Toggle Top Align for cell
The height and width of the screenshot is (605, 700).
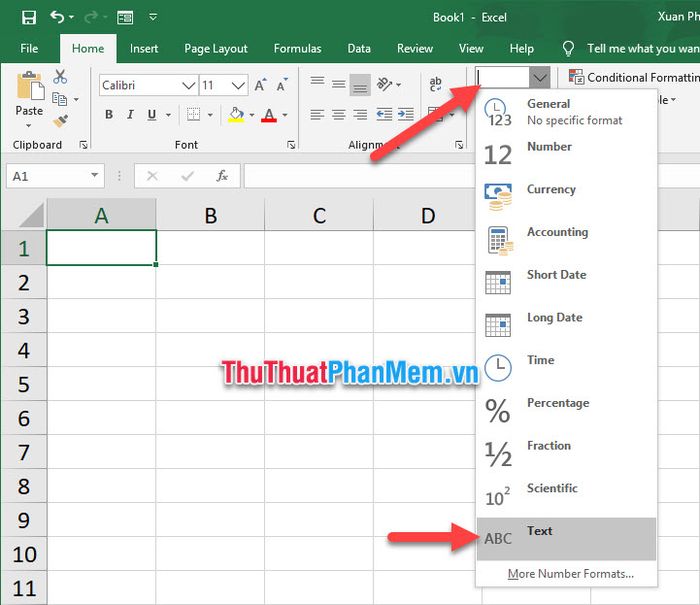tap(317, 83)
